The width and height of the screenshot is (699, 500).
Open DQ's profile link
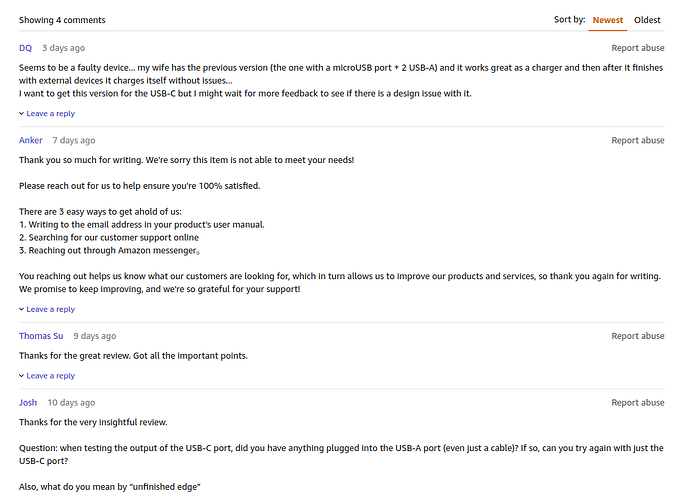point(25,48)
